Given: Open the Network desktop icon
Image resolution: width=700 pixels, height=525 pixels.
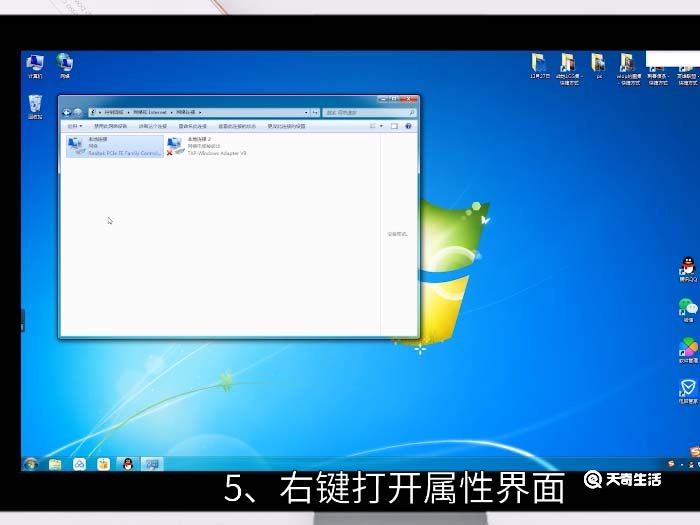Looking at the screenshot, I should click(65, 66).
